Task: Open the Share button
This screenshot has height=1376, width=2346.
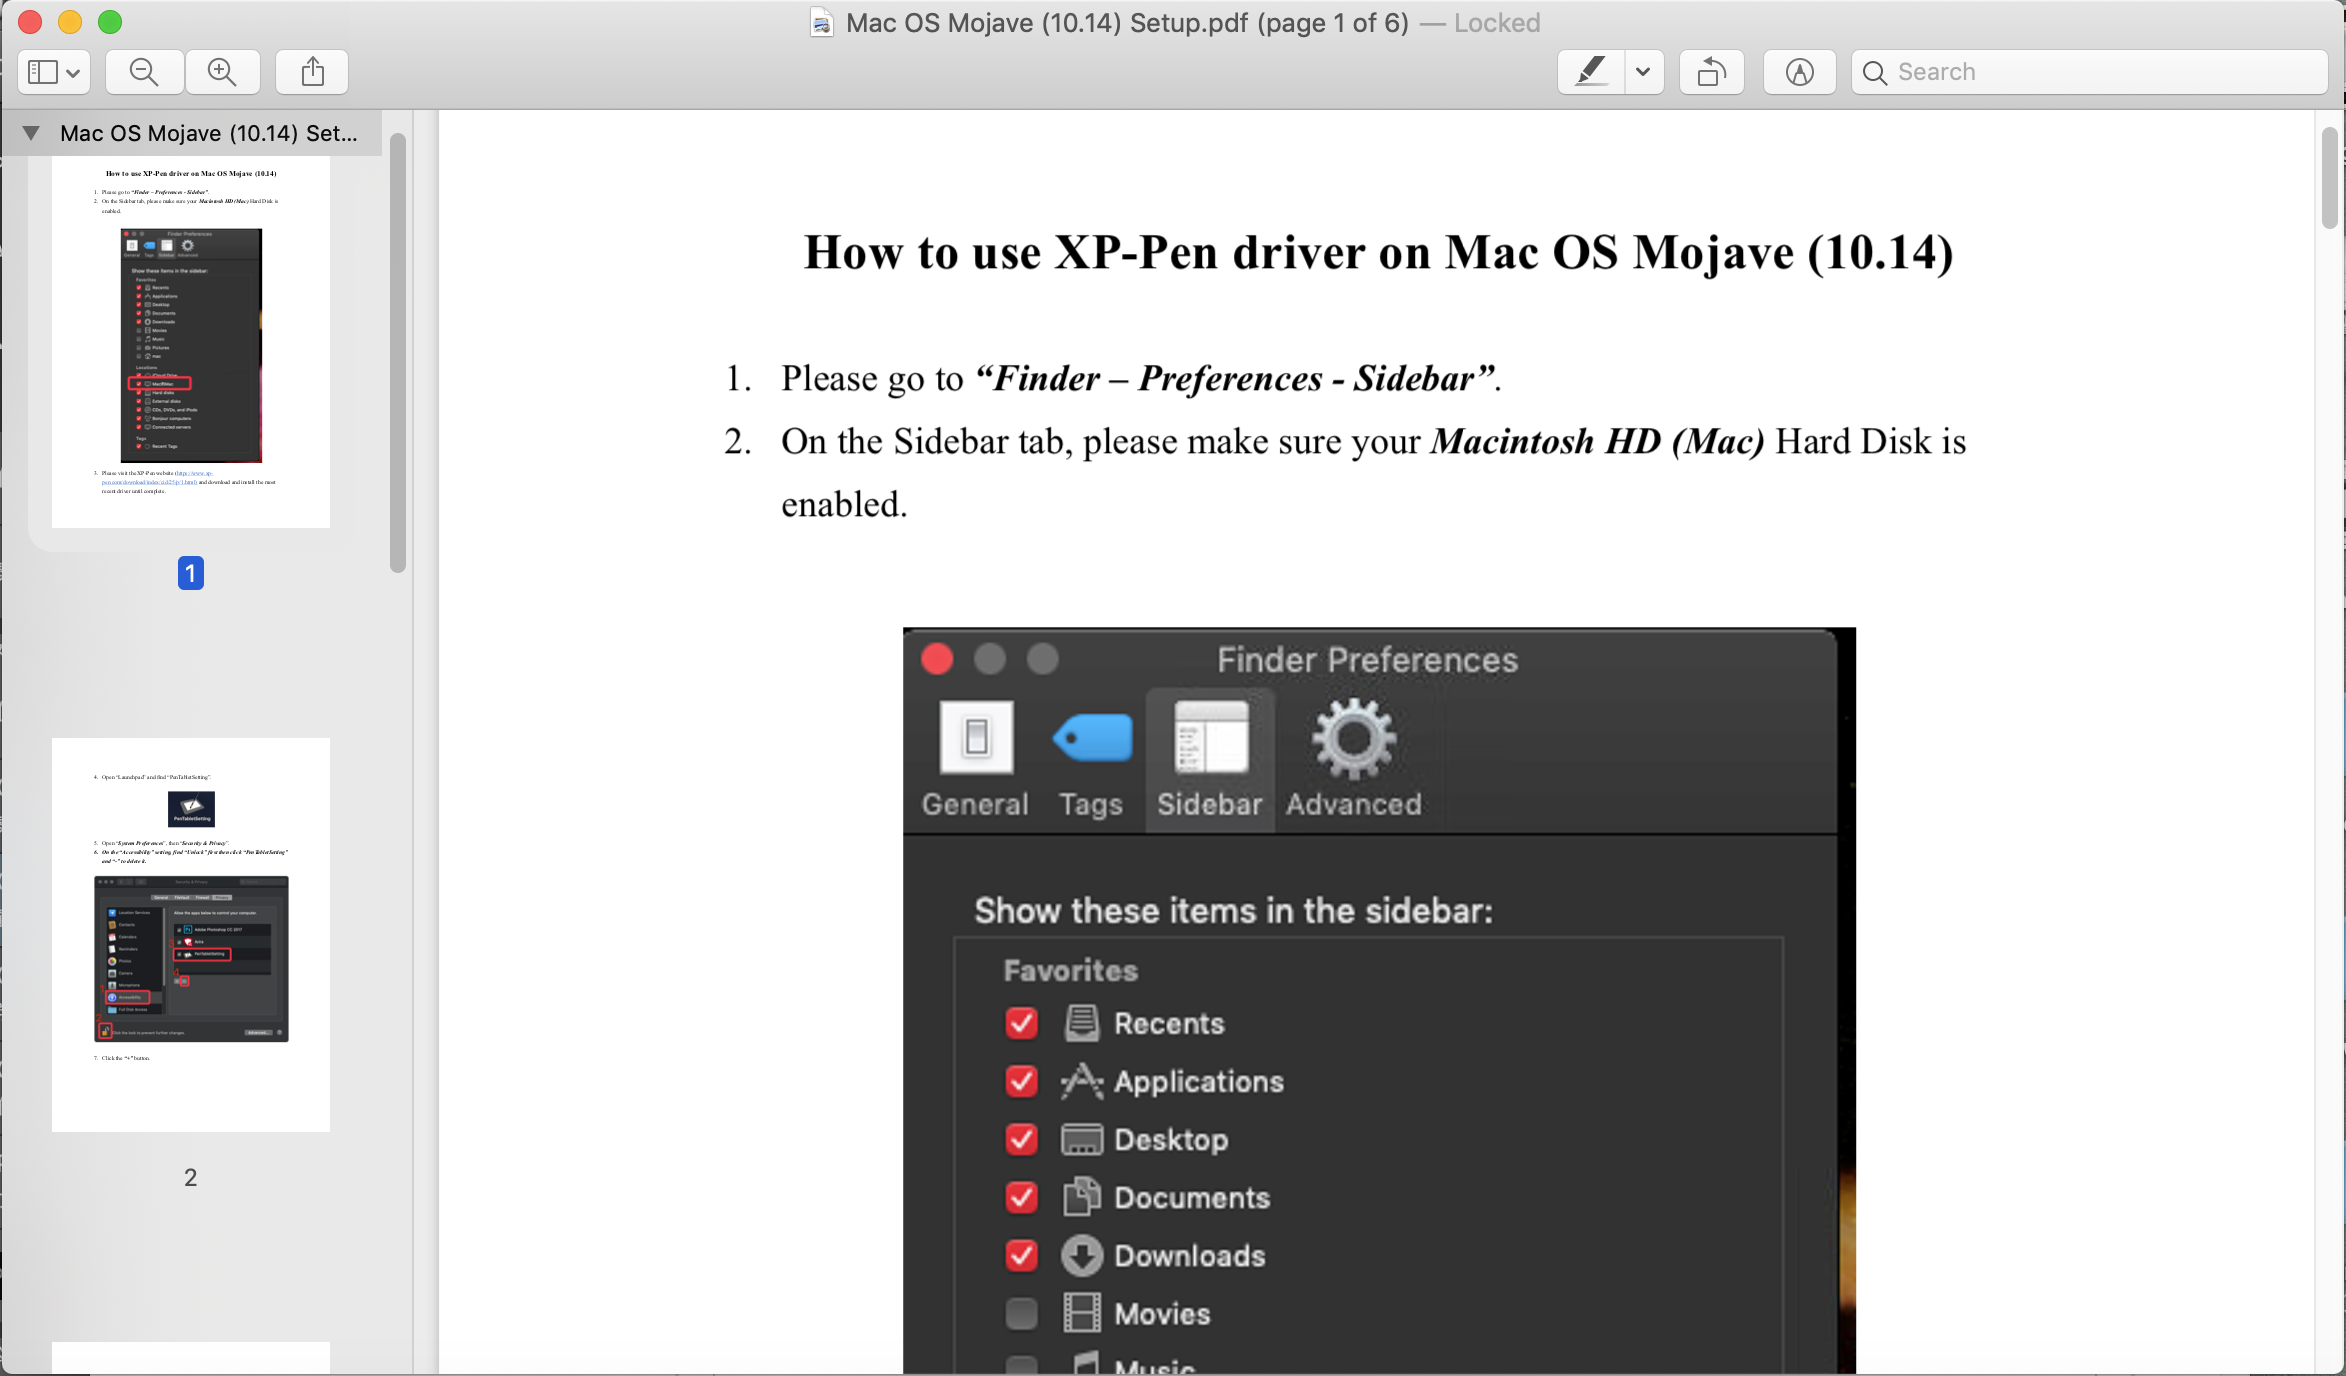Action: point(312,72)
